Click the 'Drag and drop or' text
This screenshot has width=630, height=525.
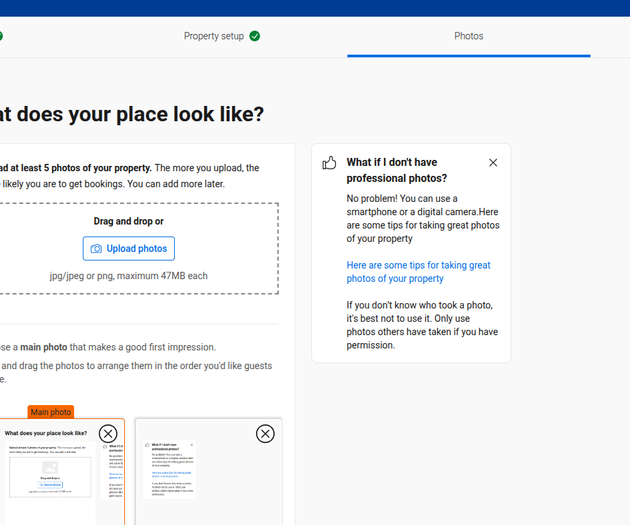tap(129, 221)
